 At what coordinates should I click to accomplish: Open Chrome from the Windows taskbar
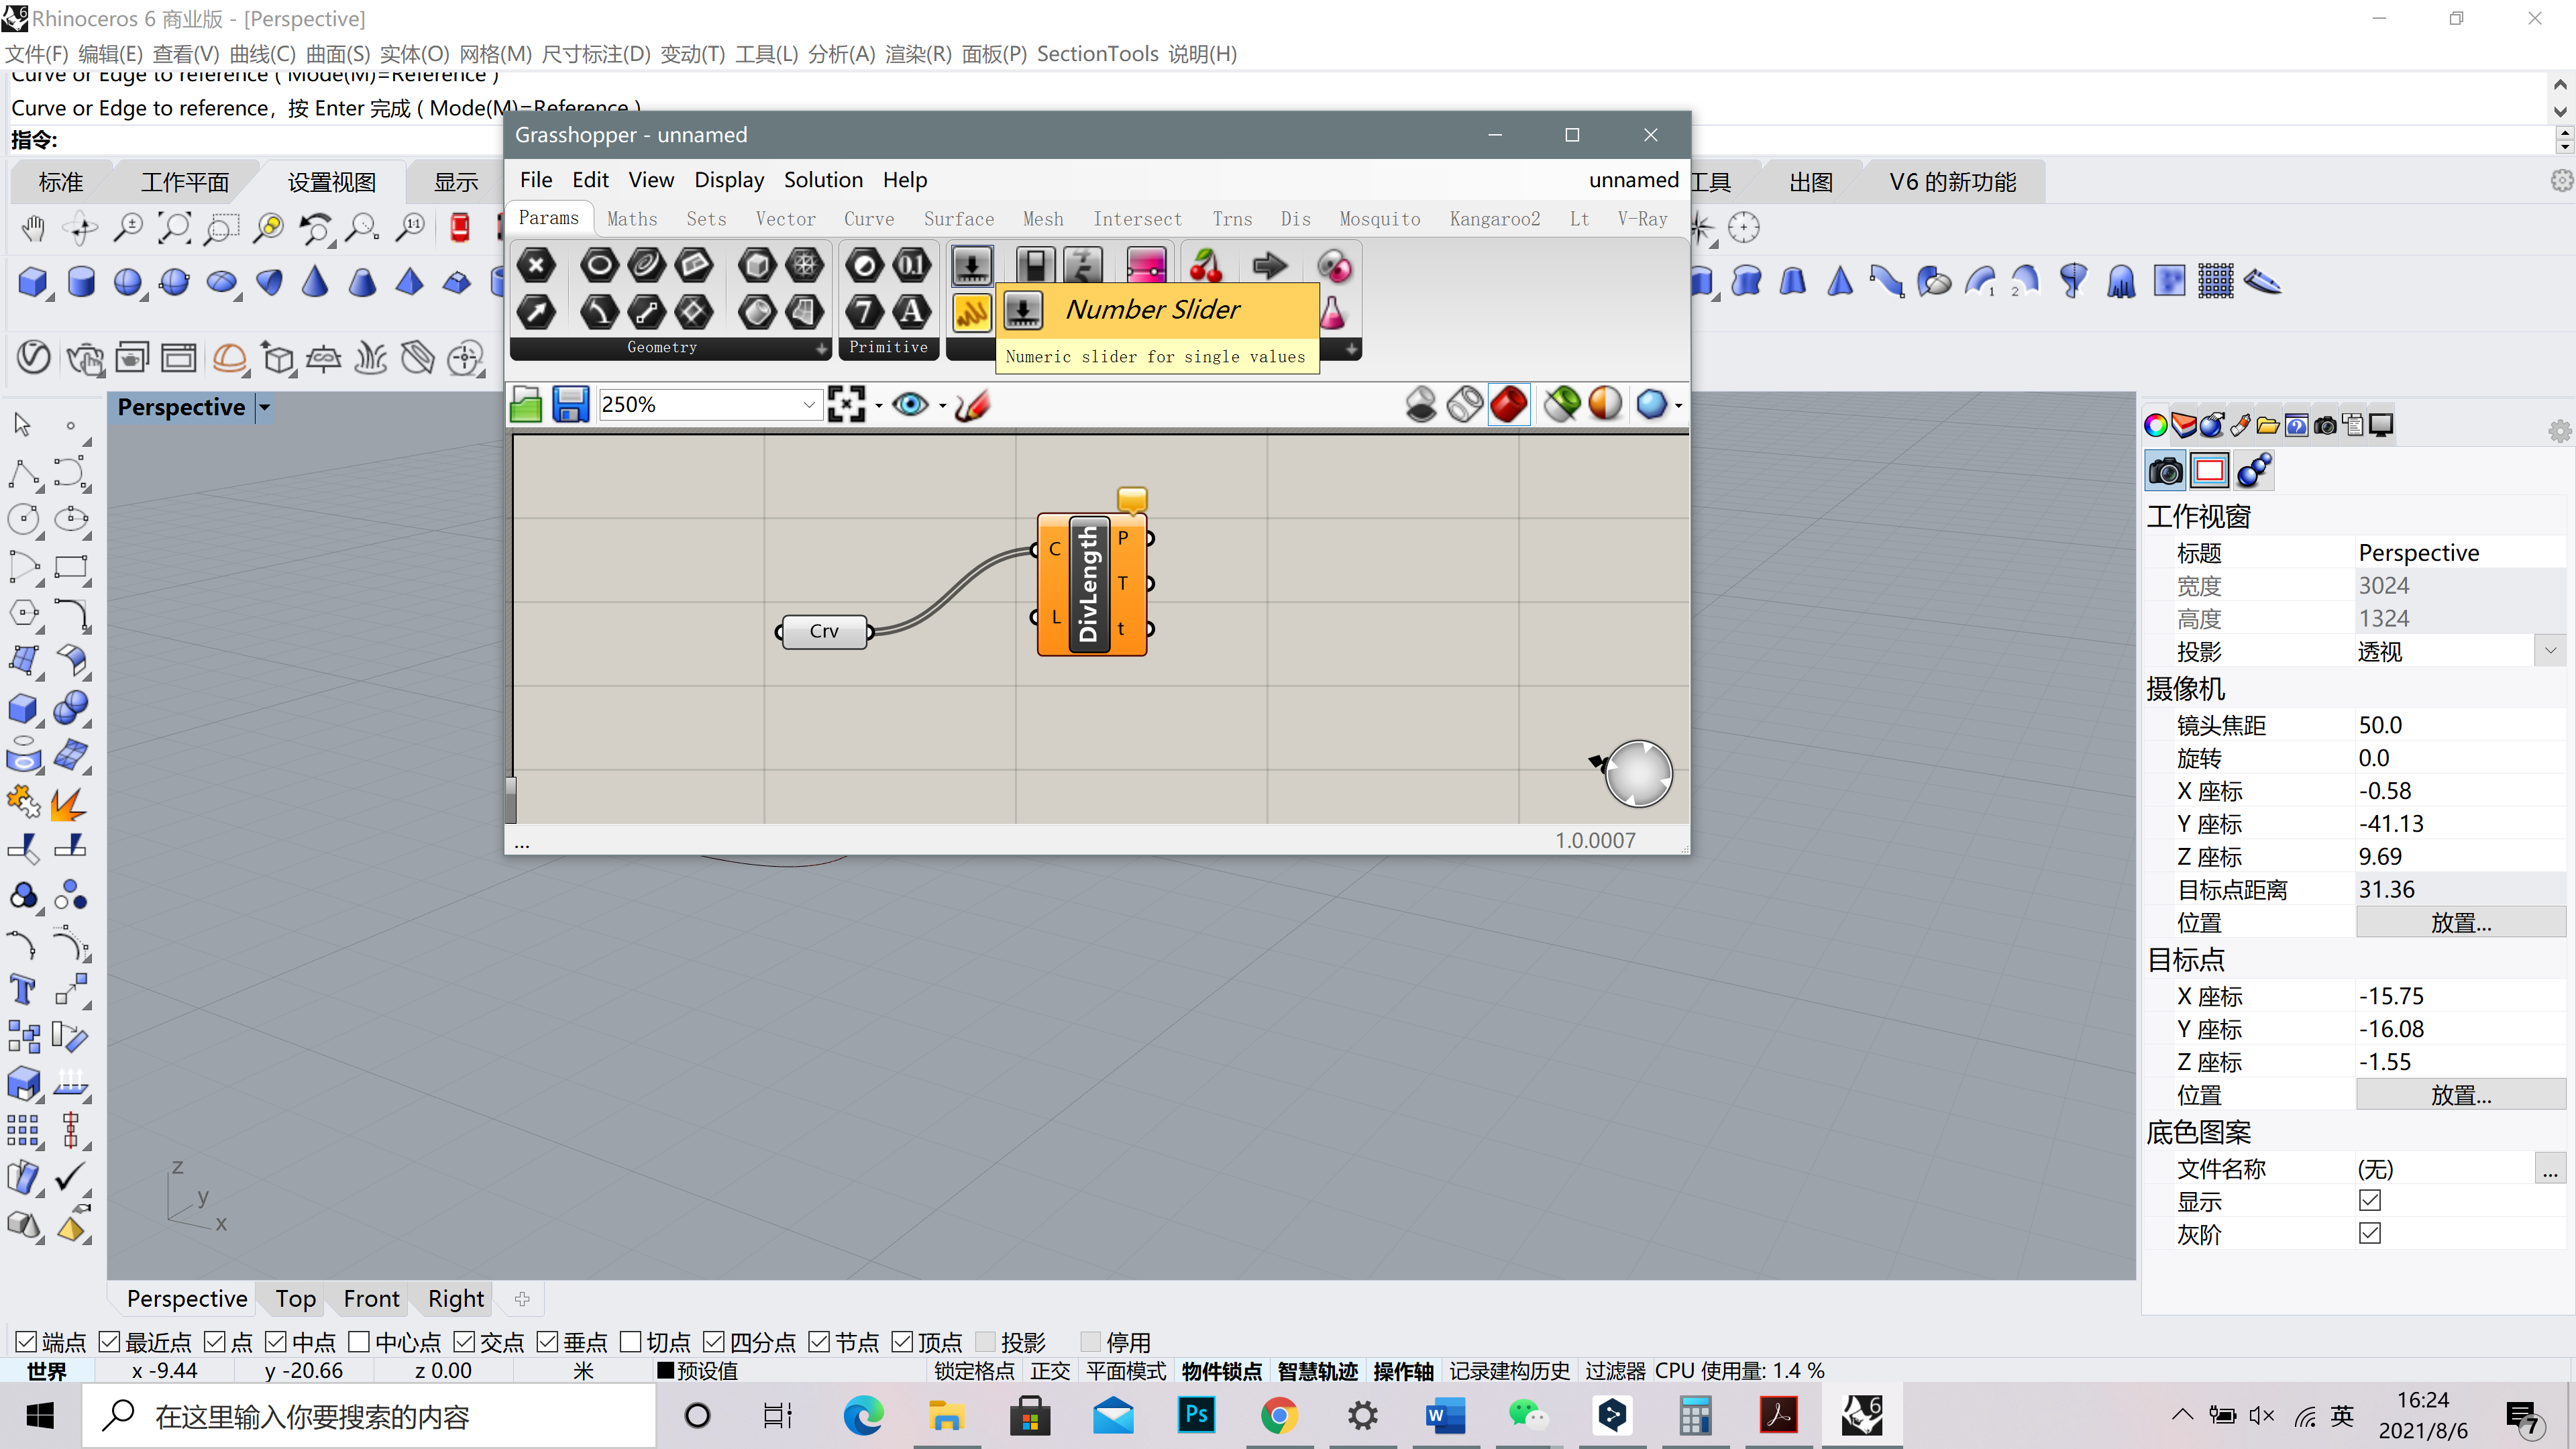[1279, 1415]
